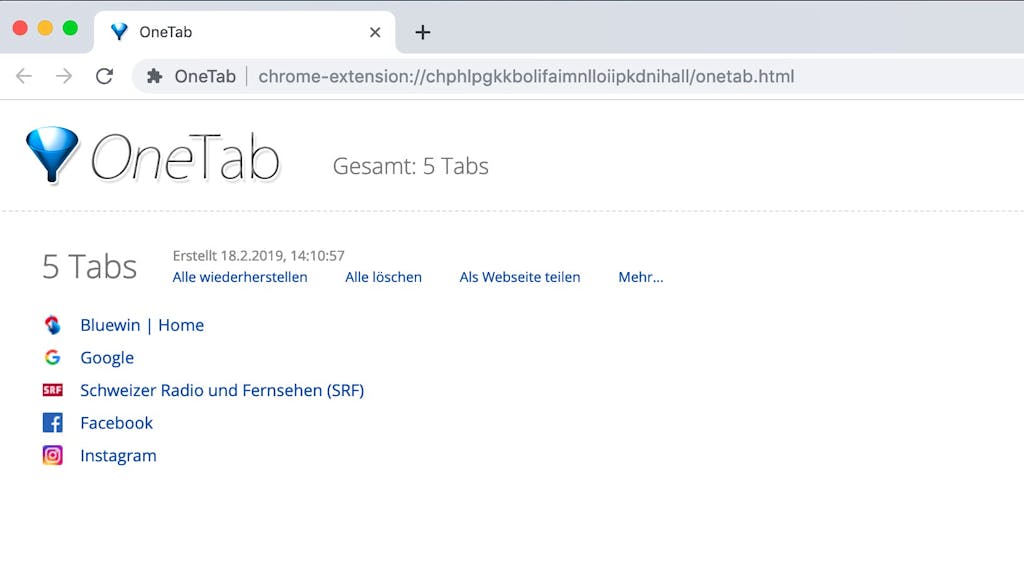Click the Gesamt: 5 Tabs text

(x=410, y=166)
